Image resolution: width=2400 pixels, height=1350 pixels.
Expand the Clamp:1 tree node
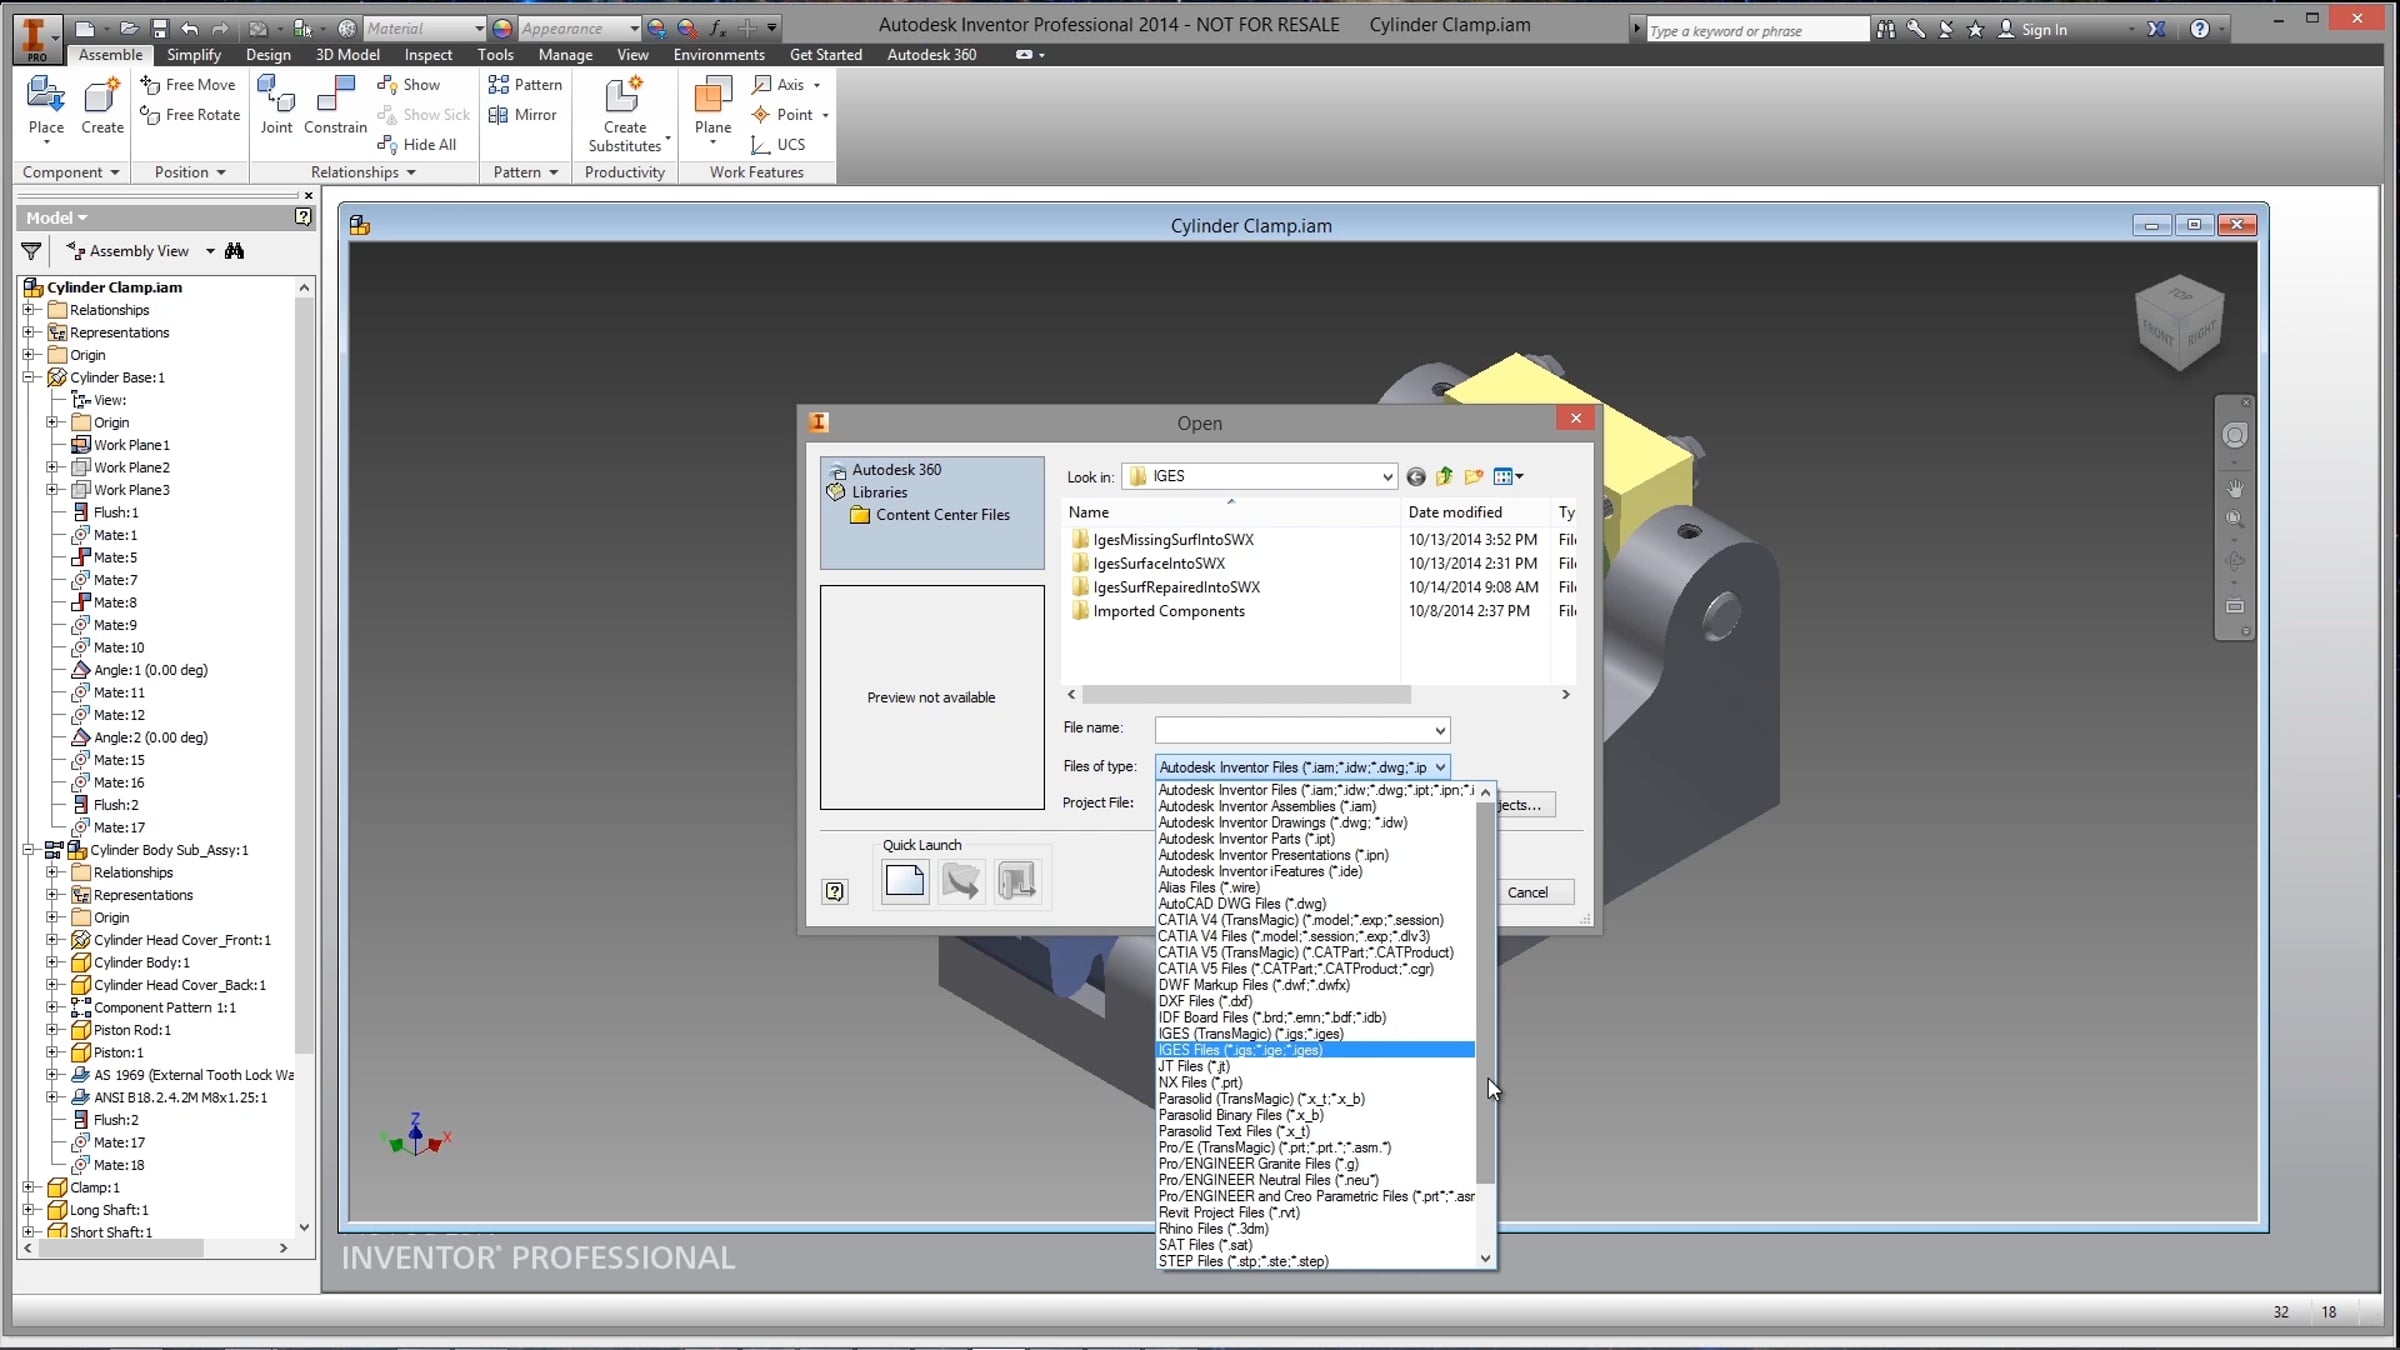point(29,1187)
